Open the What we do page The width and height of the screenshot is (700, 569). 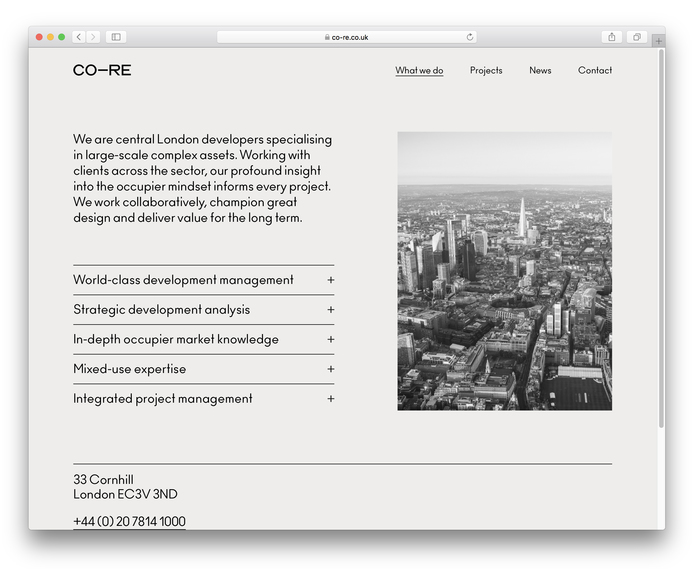pyautogui.click(x=419, y=71)
